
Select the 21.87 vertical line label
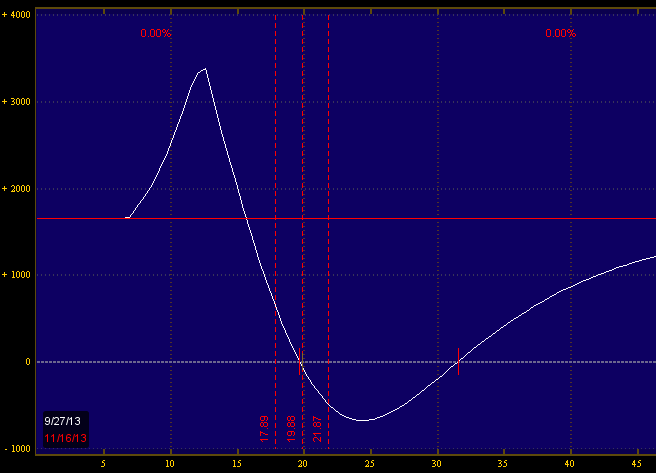click(x=318, y=428)
